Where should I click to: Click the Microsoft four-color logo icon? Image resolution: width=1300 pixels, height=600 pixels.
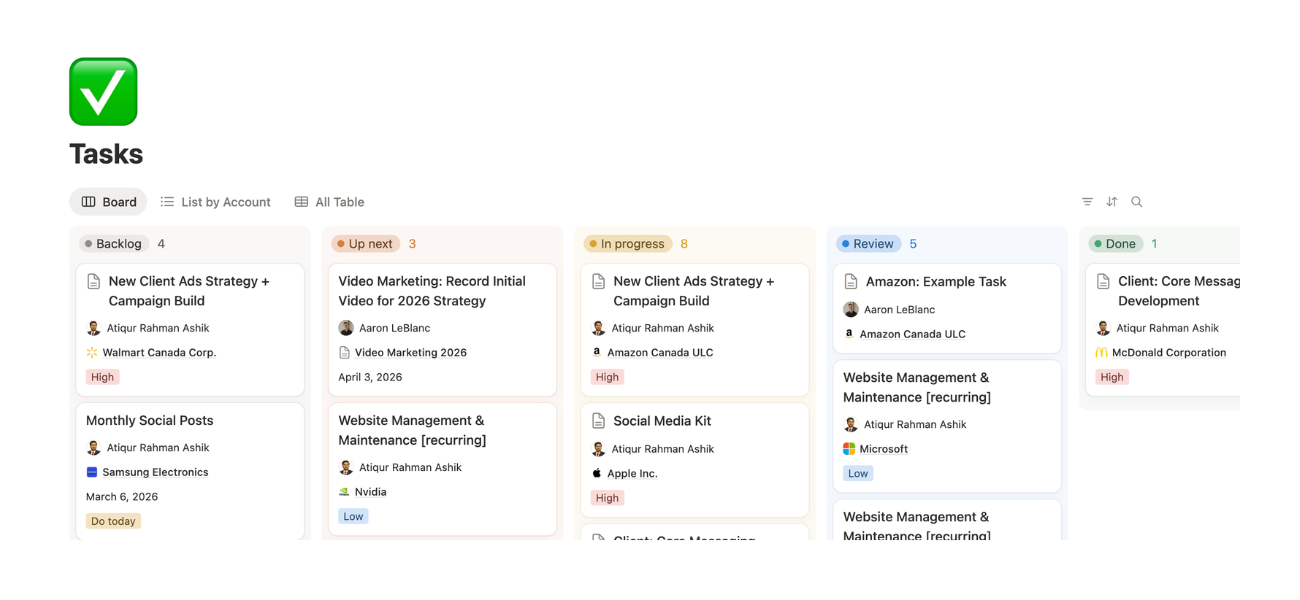click(849, 449)
